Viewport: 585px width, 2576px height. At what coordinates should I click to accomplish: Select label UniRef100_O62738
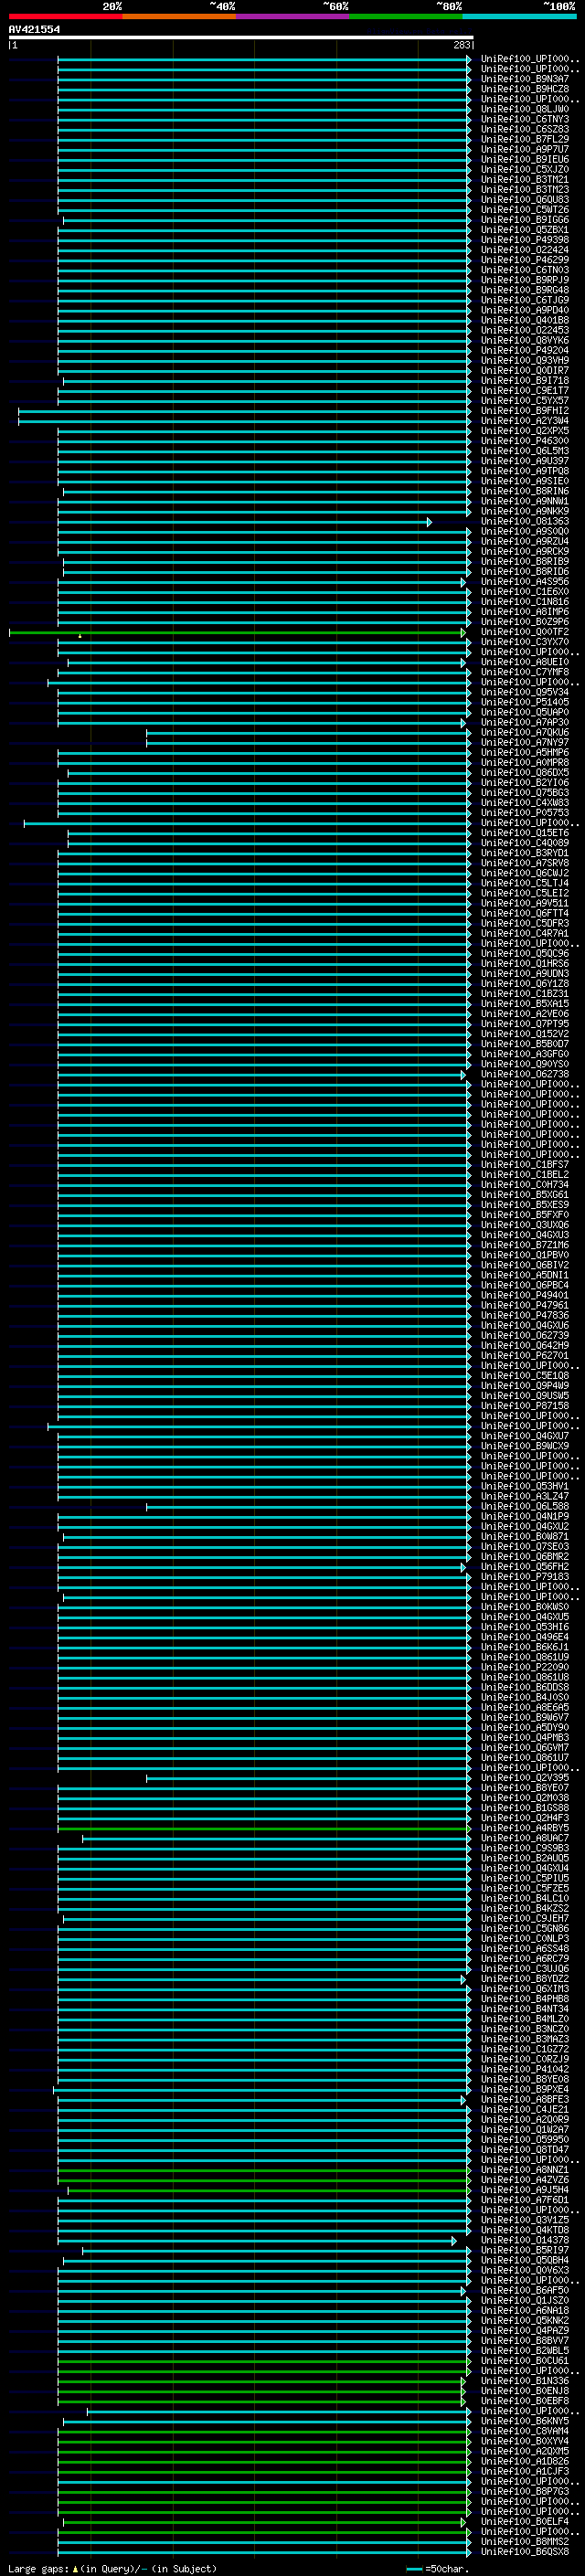(x=525, y=1074)
